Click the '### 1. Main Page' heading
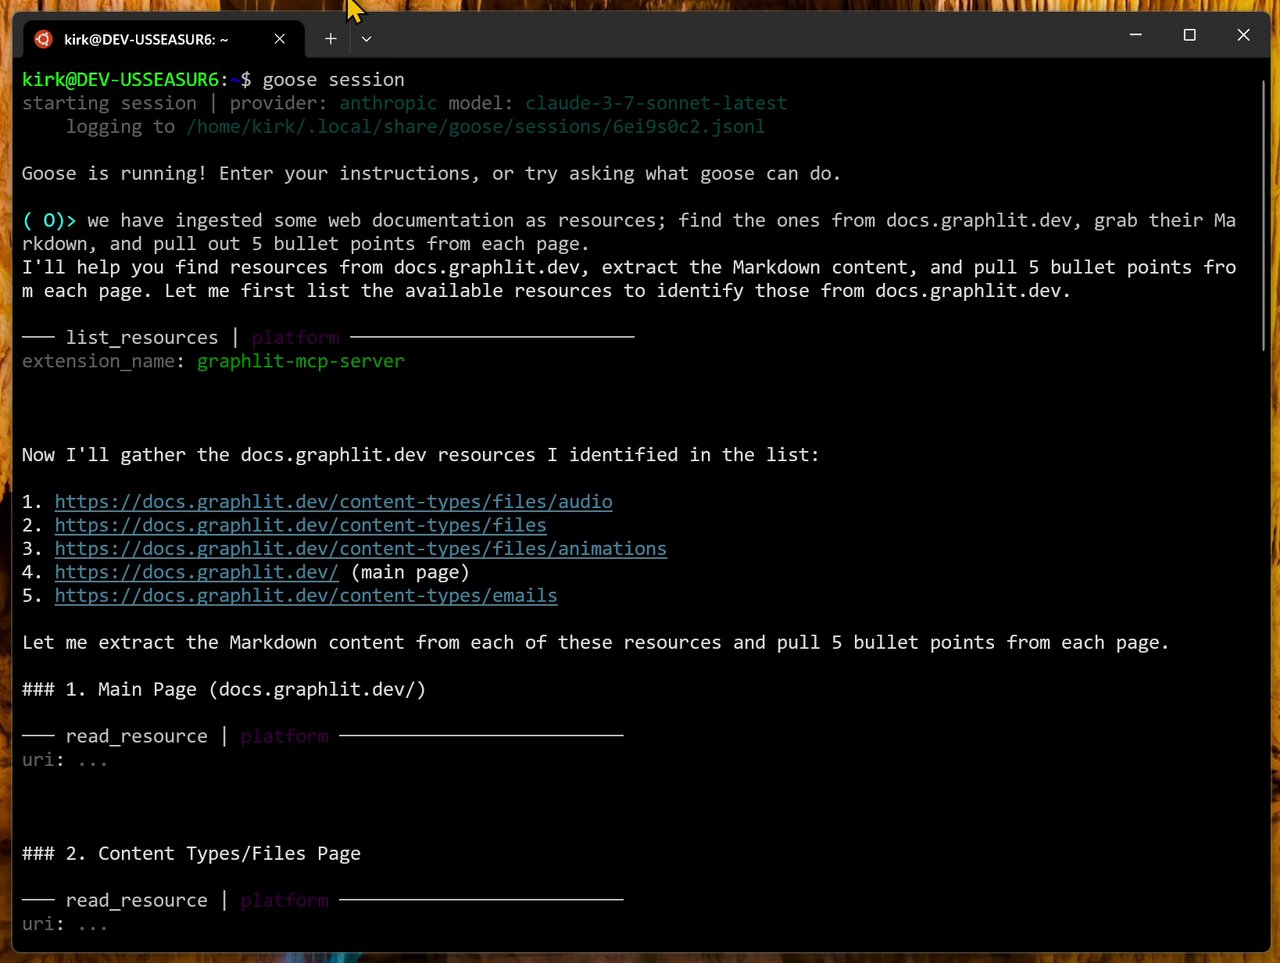Image resolution: width=1280 pixels, height=963 pixels. click(224, 690)
